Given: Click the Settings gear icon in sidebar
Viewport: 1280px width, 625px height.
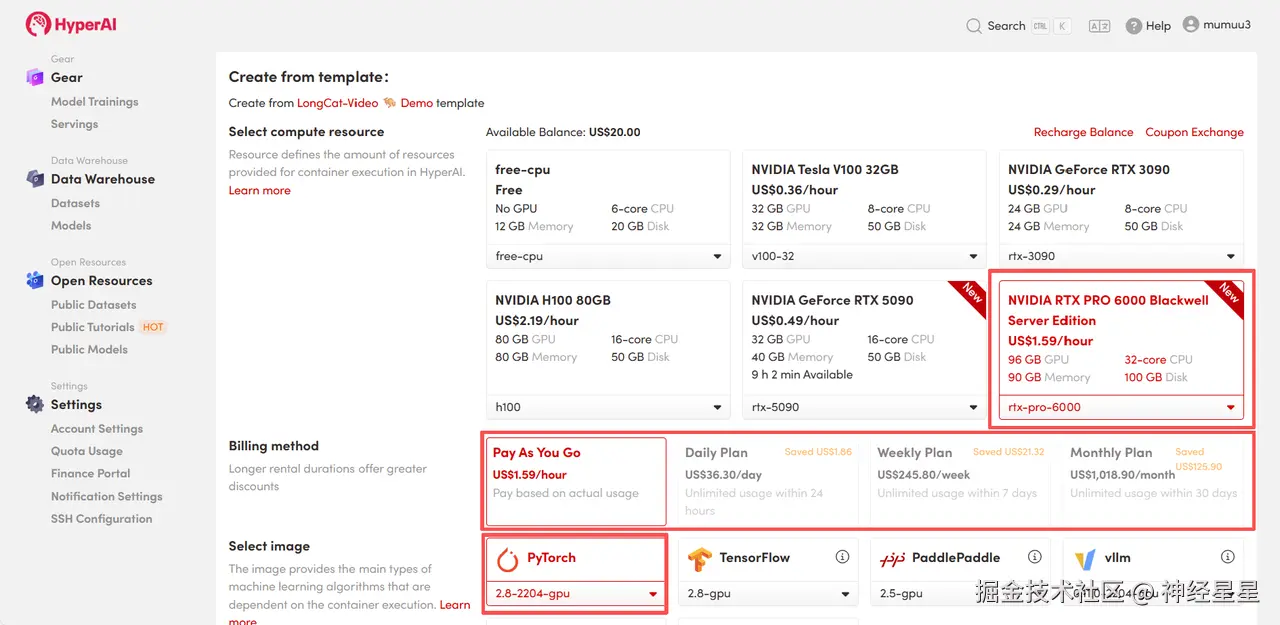Looking at the screenshot, I should pos(35,404).
